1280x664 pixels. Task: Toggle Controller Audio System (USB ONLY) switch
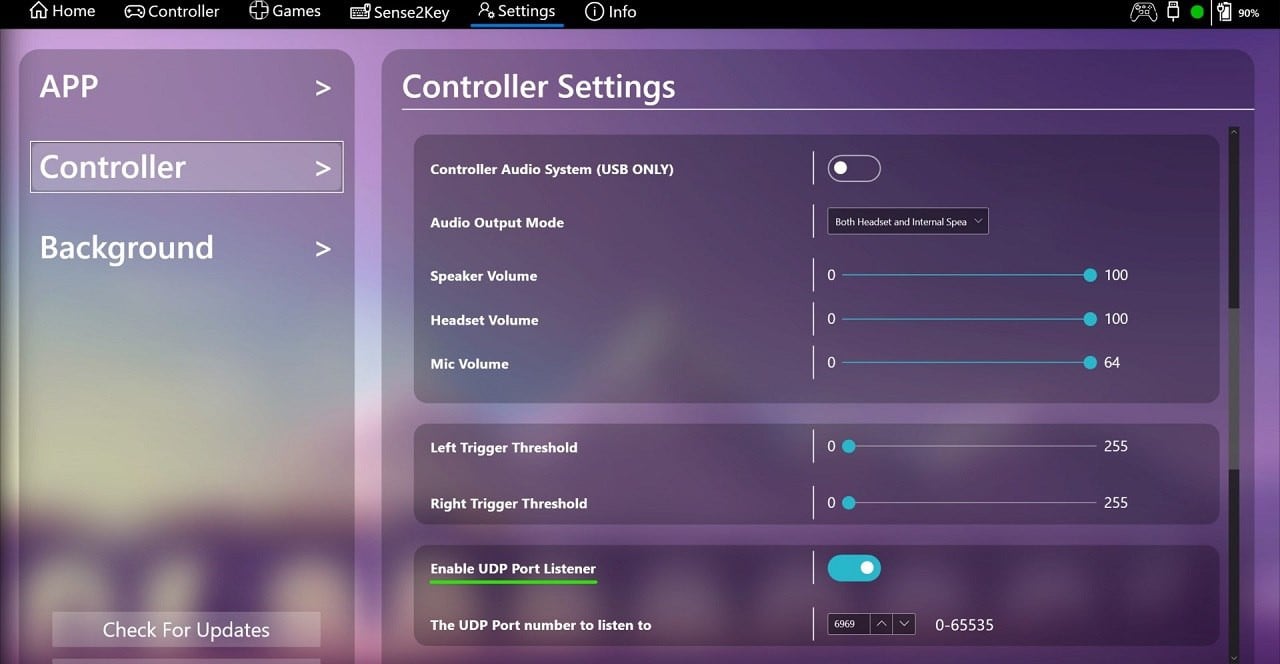(854, 168)
